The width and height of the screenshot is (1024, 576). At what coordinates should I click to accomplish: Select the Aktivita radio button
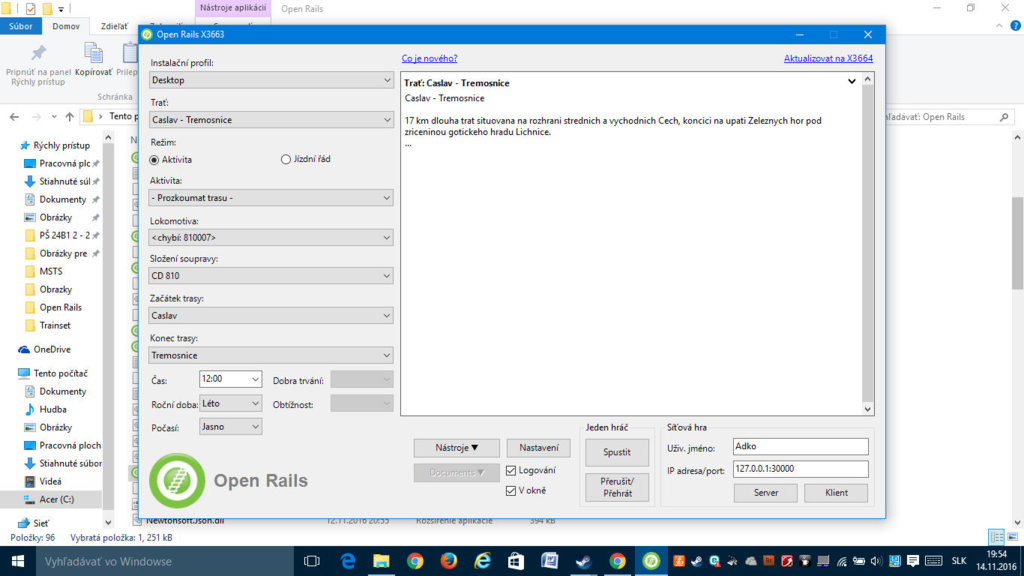pyautogui.click(x=155, y=159)
